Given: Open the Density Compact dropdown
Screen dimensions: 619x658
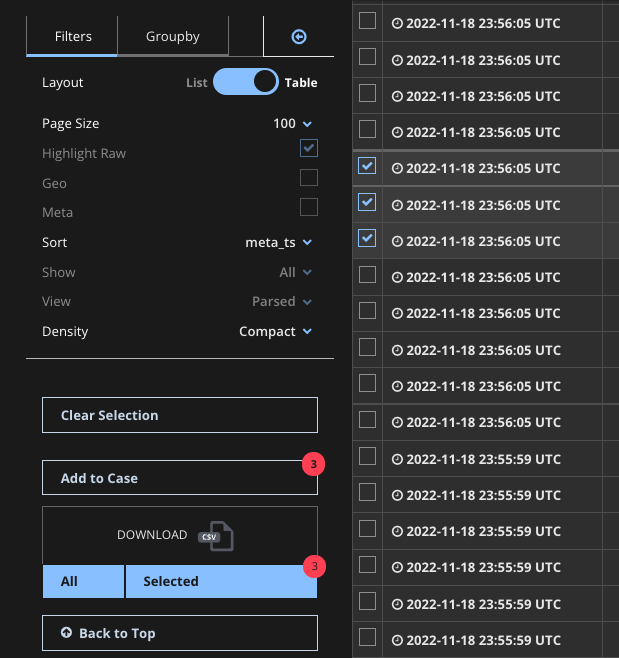Looking at the screenshot, I should pos(276,331).
